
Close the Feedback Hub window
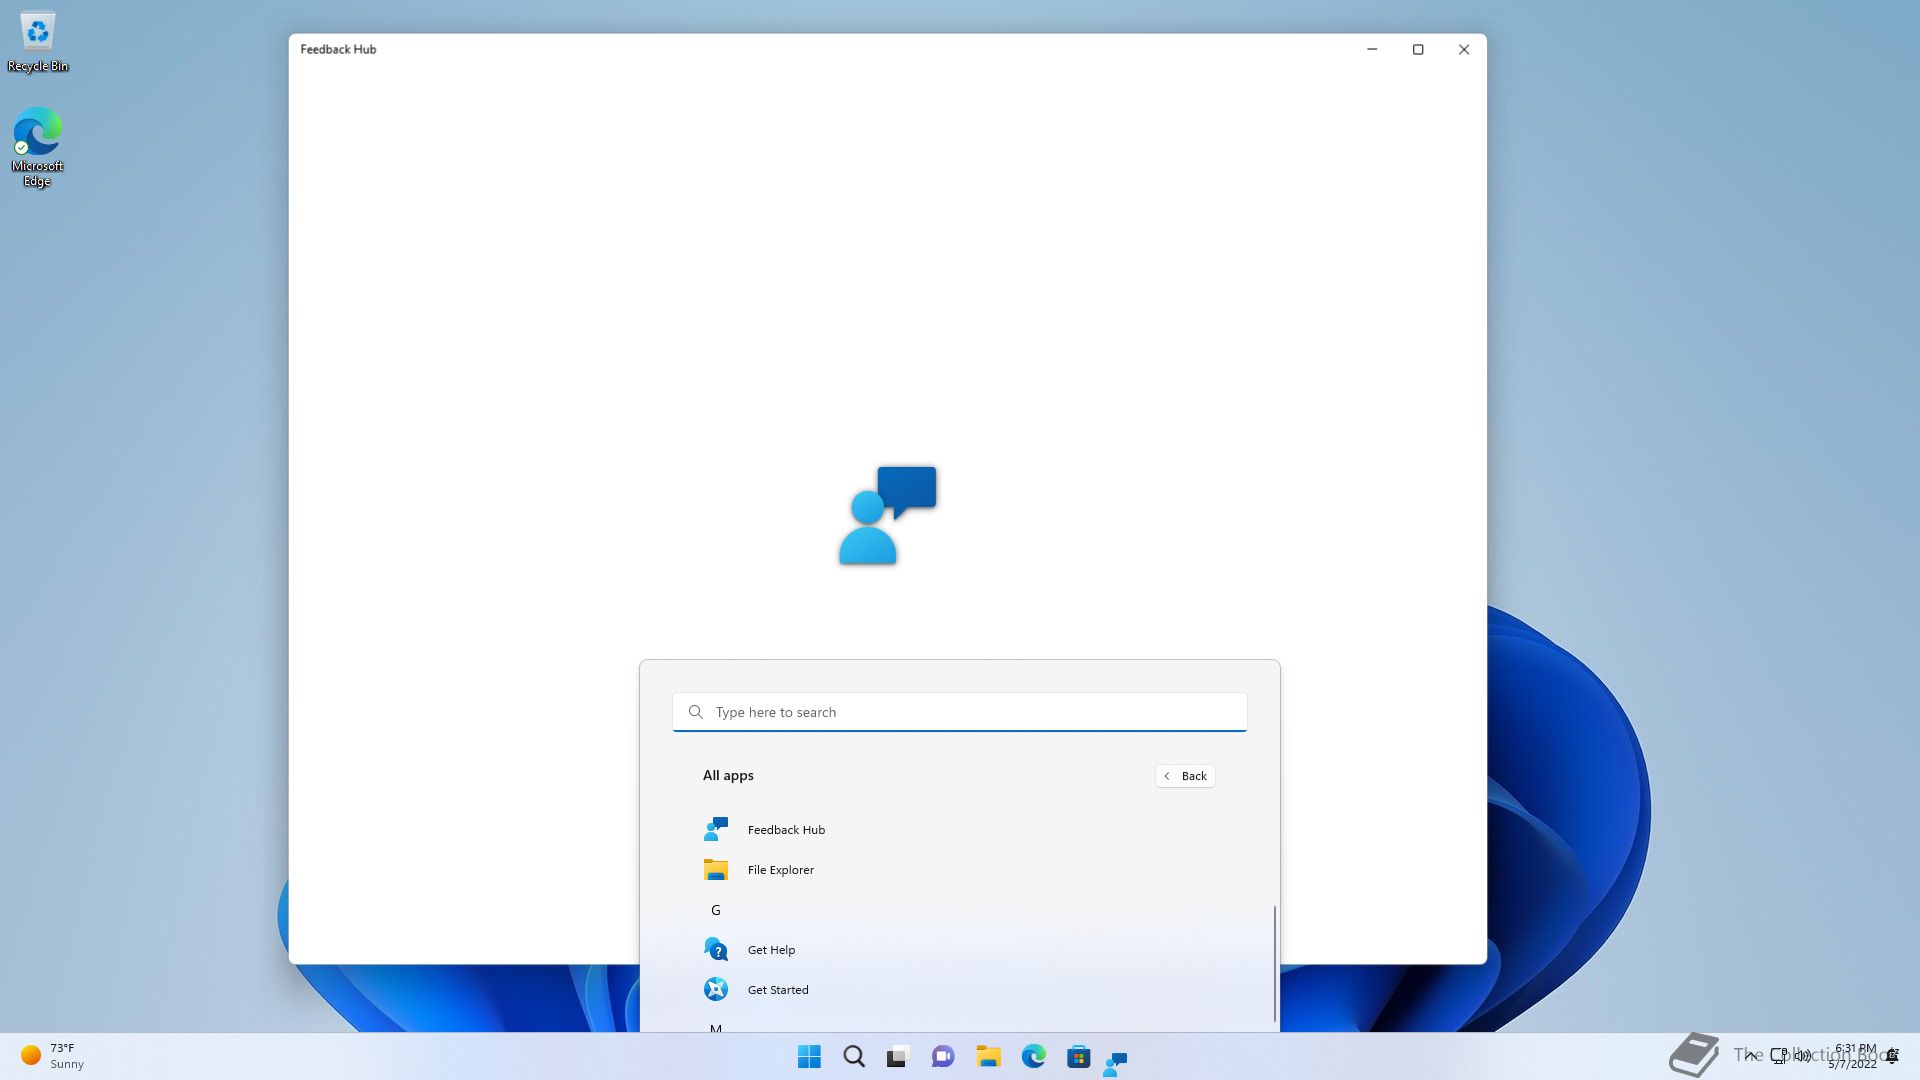[1464, 49]
